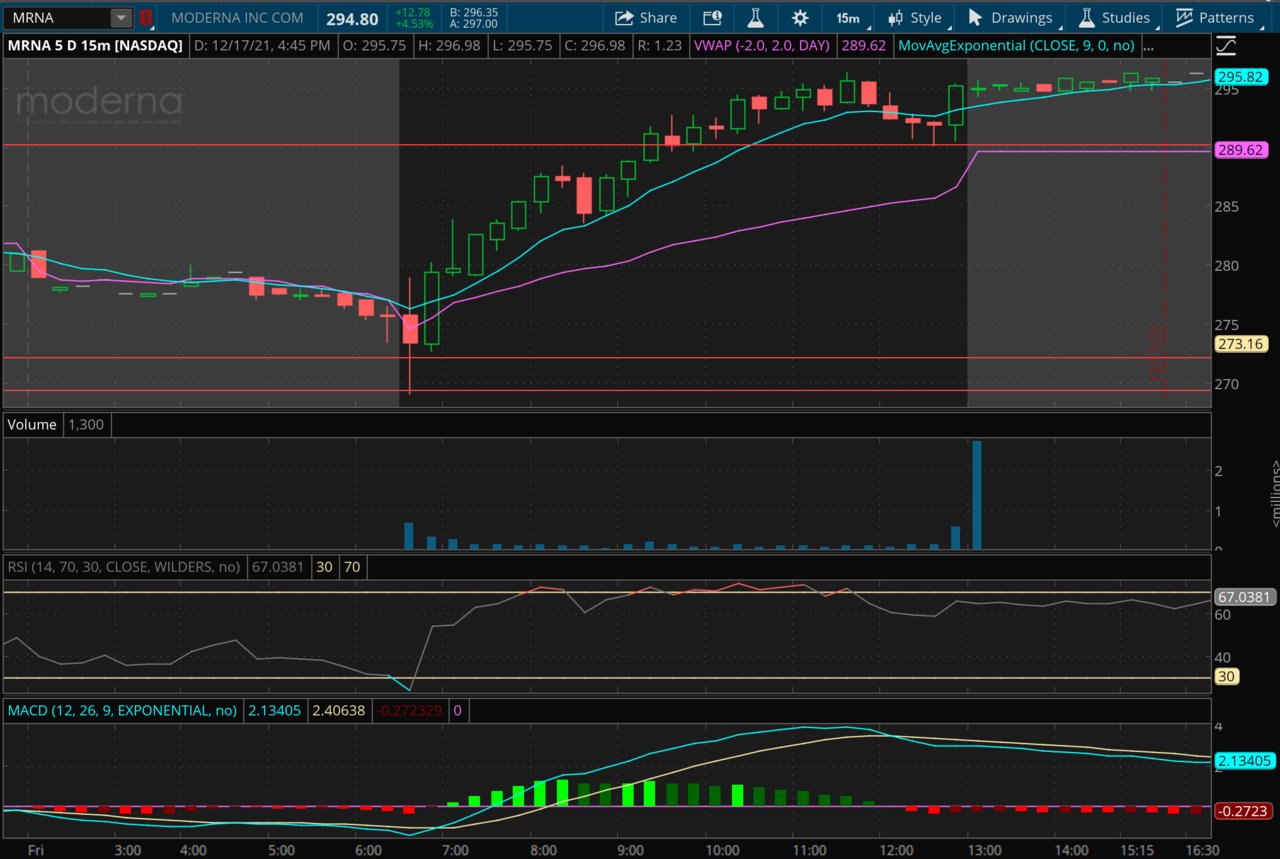
Task: Open the Style menu
Action: click(x=914, y=18)
